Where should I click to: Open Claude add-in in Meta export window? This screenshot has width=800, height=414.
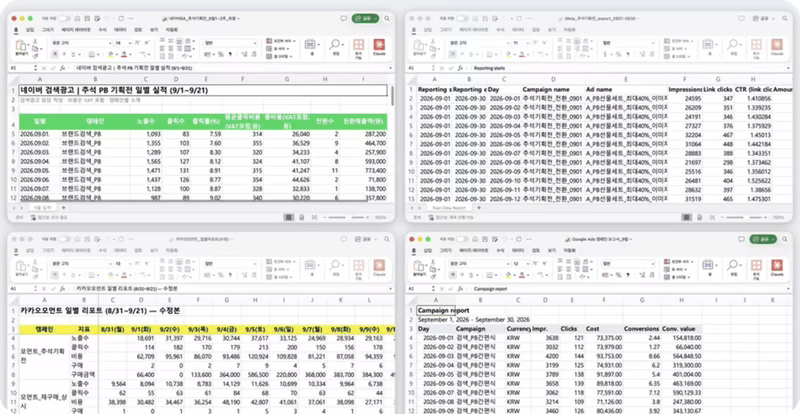(x=777, y=46)
